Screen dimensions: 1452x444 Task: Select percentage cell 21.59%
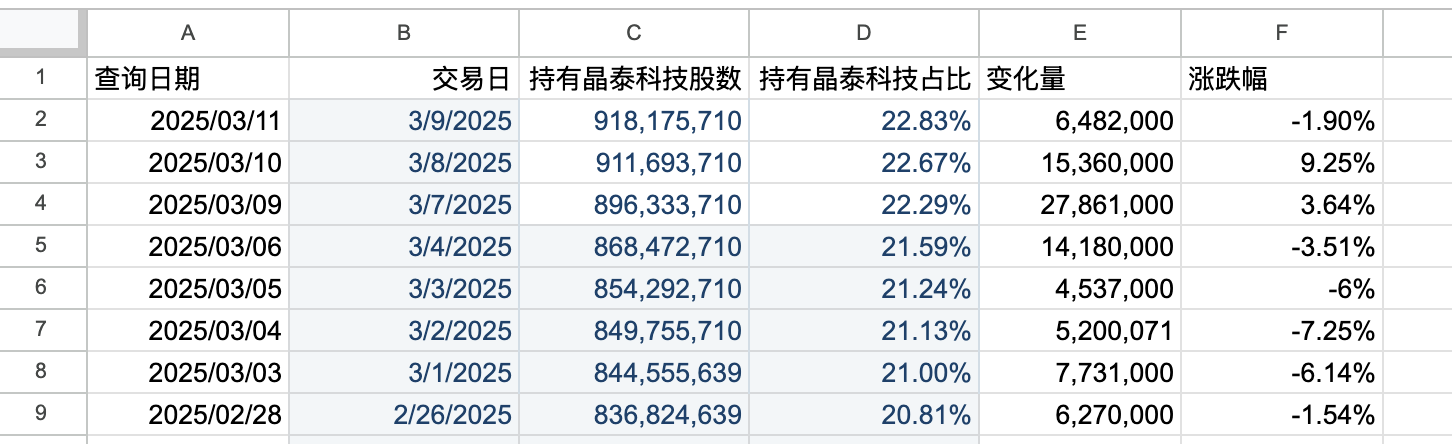click(x=863, y=246)
